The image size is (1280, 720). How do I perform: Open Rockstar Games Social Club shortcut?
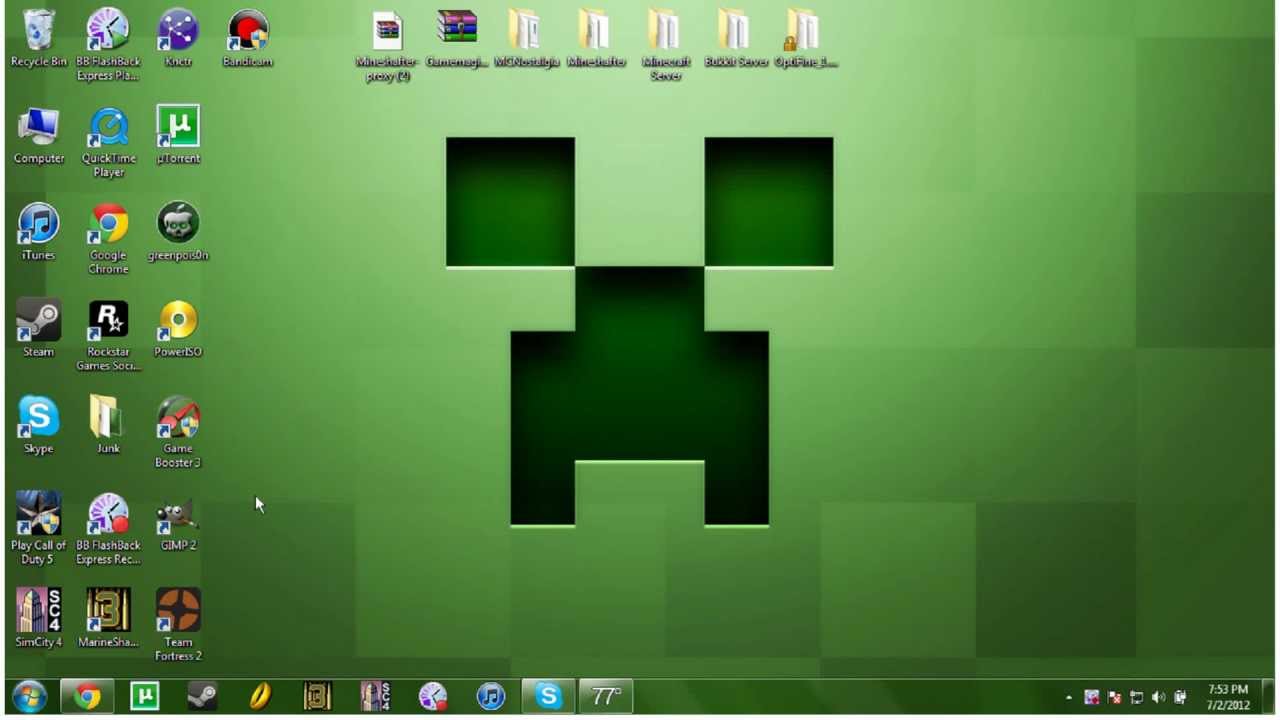108,336
